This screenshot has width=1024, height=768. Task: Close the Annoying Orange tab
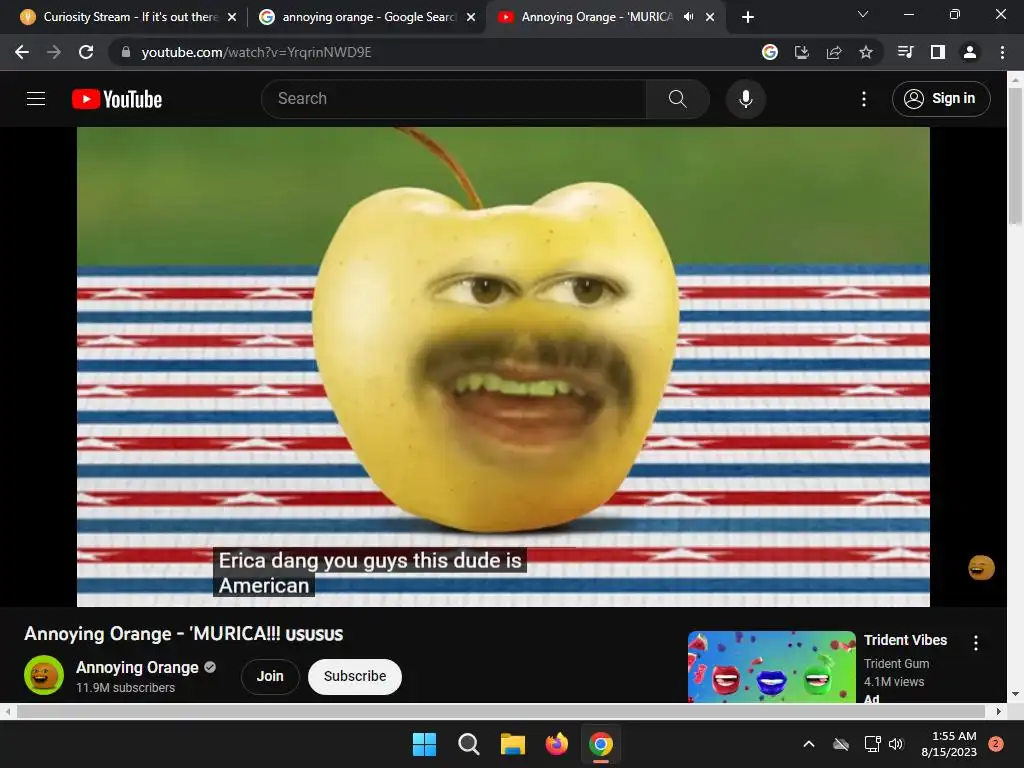[710, 17]
